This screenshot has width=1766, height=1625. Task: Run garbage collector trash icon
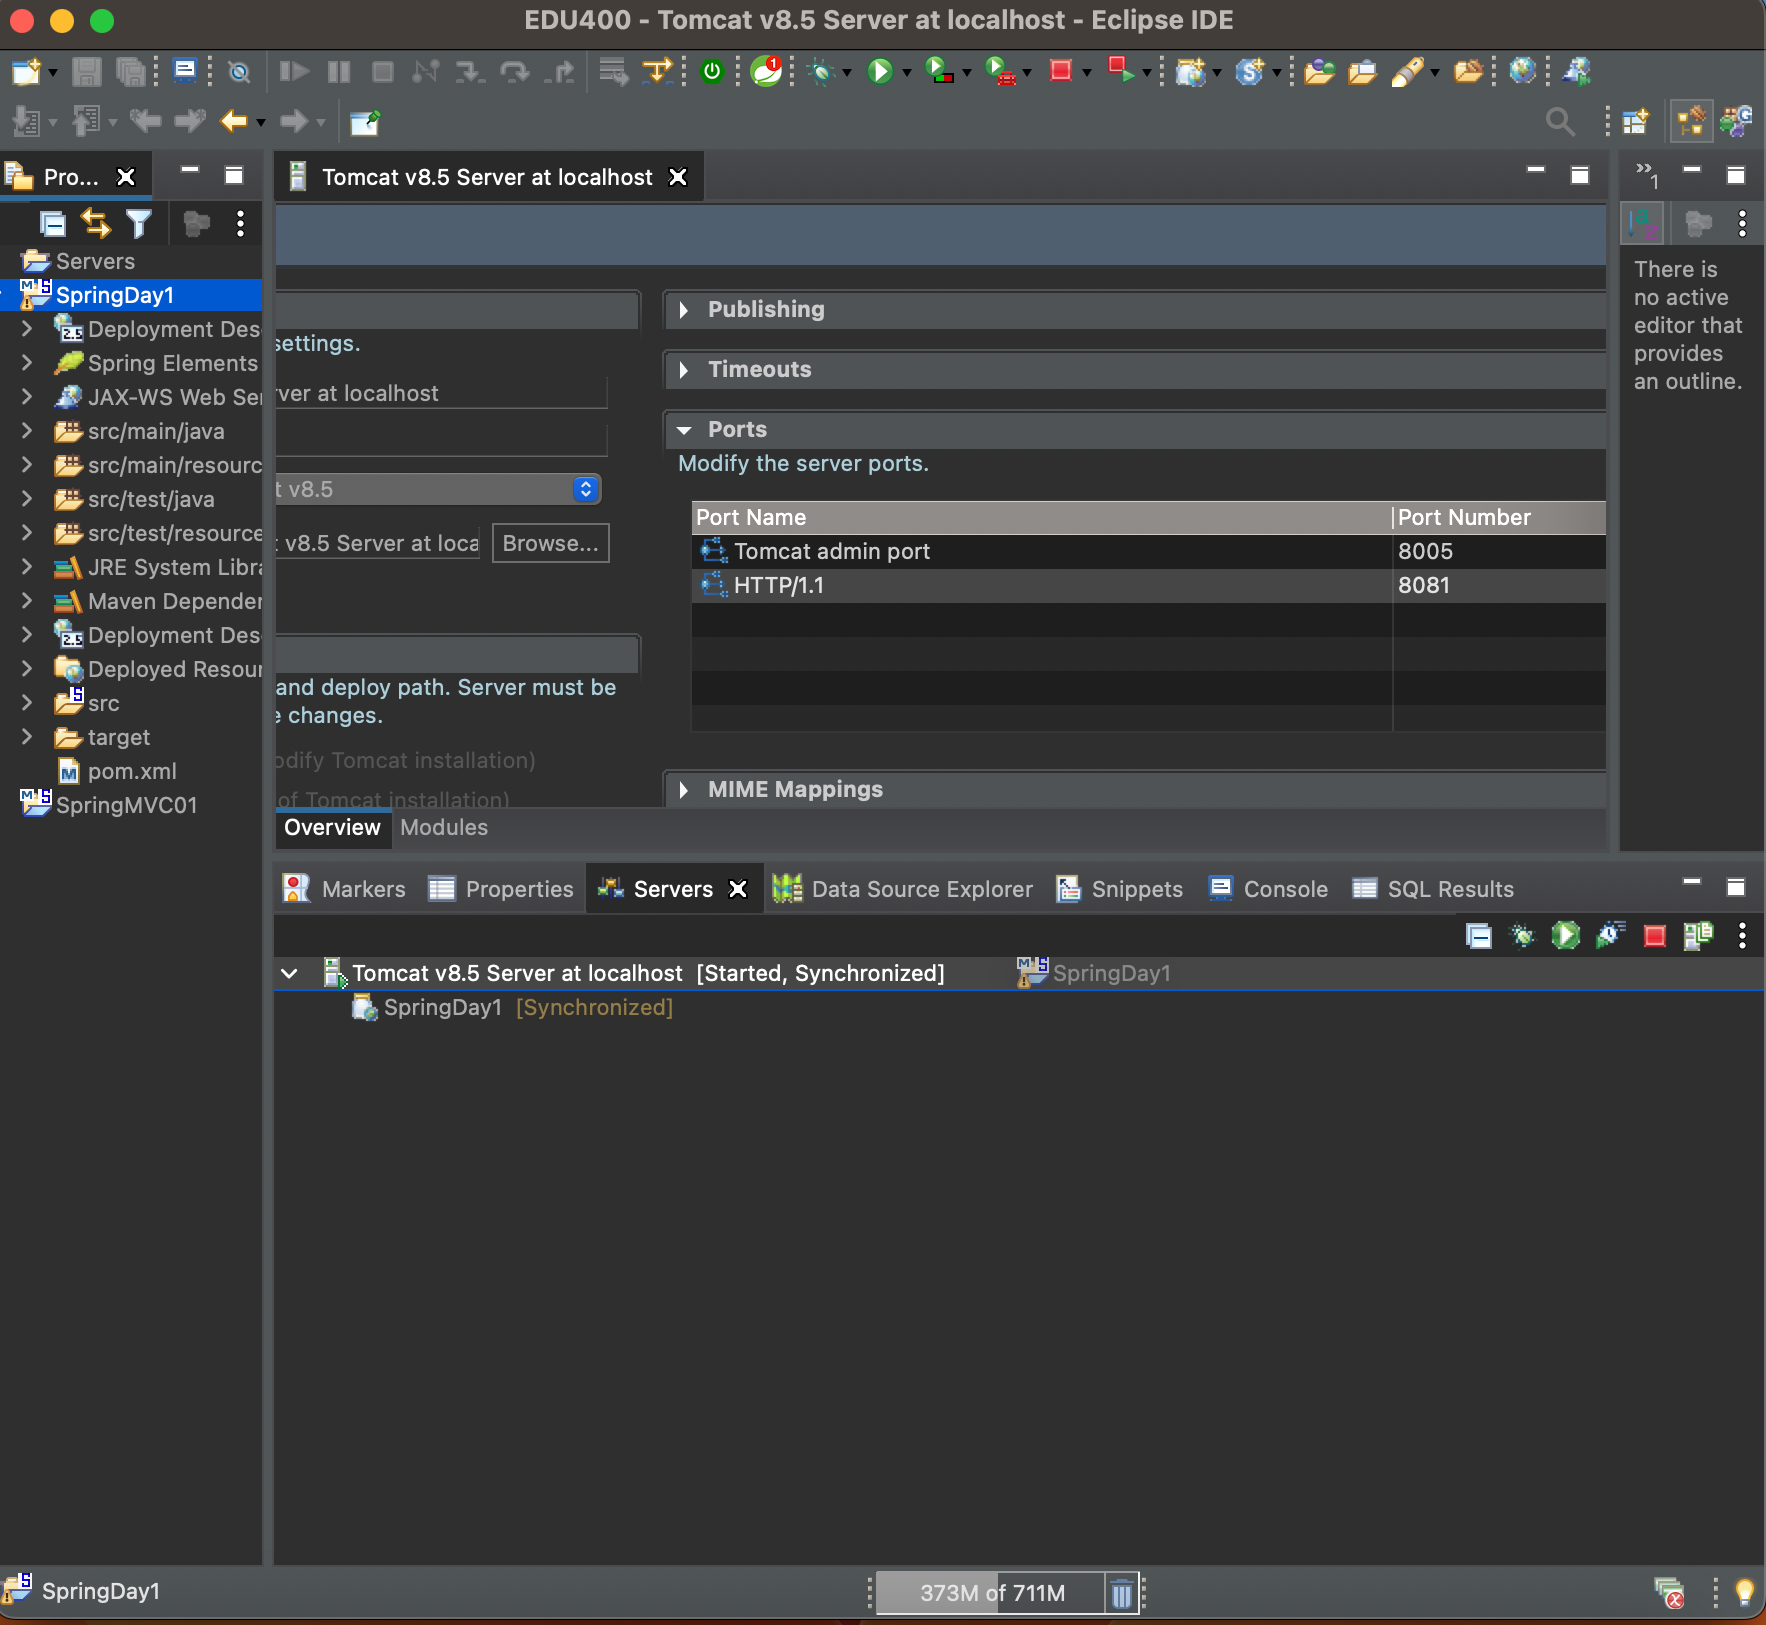tap(1121, 1593)
